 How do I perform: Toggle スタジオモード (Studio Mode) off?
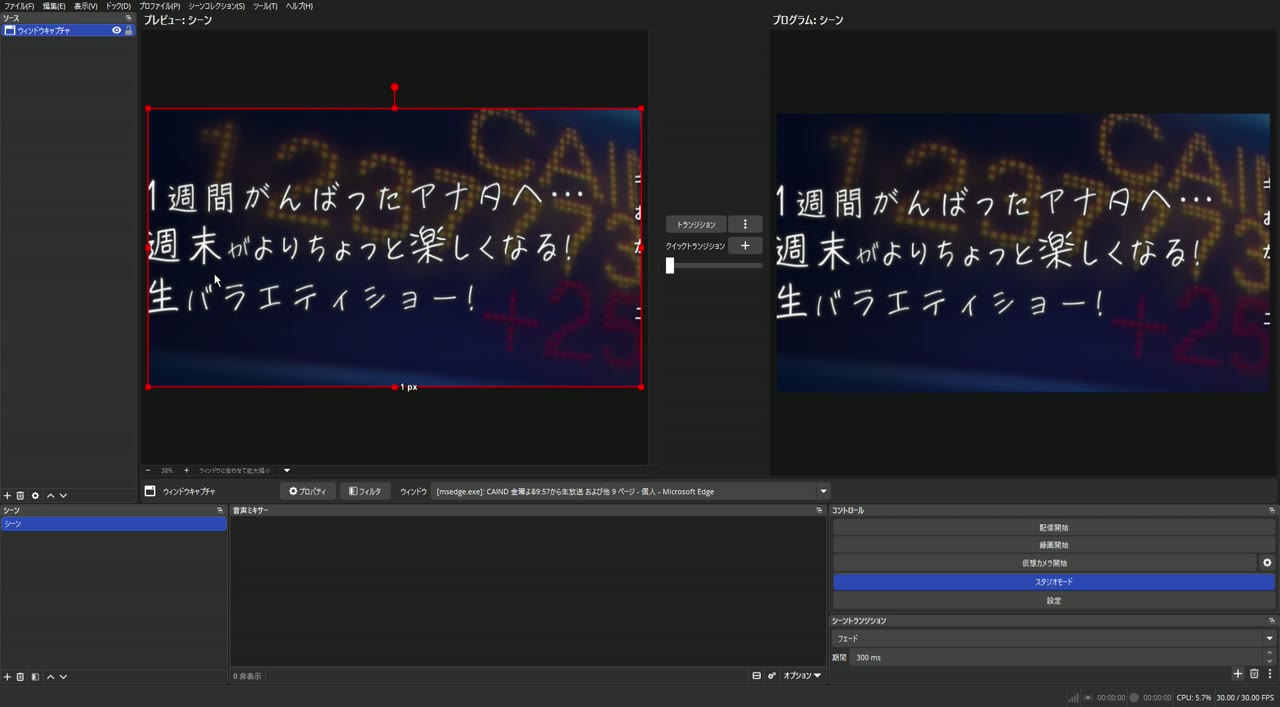point(1054,582)
